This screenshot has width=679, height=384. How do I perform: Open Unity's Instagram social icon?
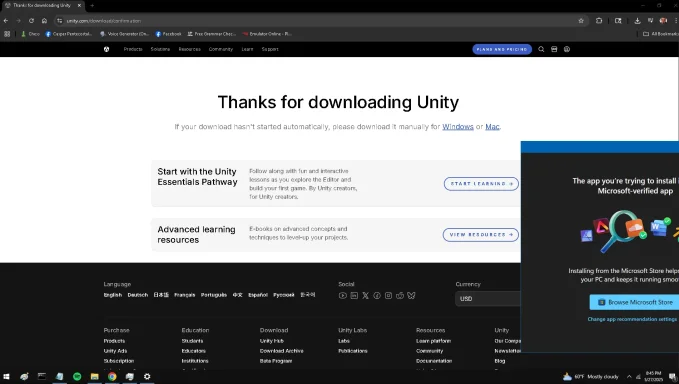pyautogui.click(x=388, y=296)
